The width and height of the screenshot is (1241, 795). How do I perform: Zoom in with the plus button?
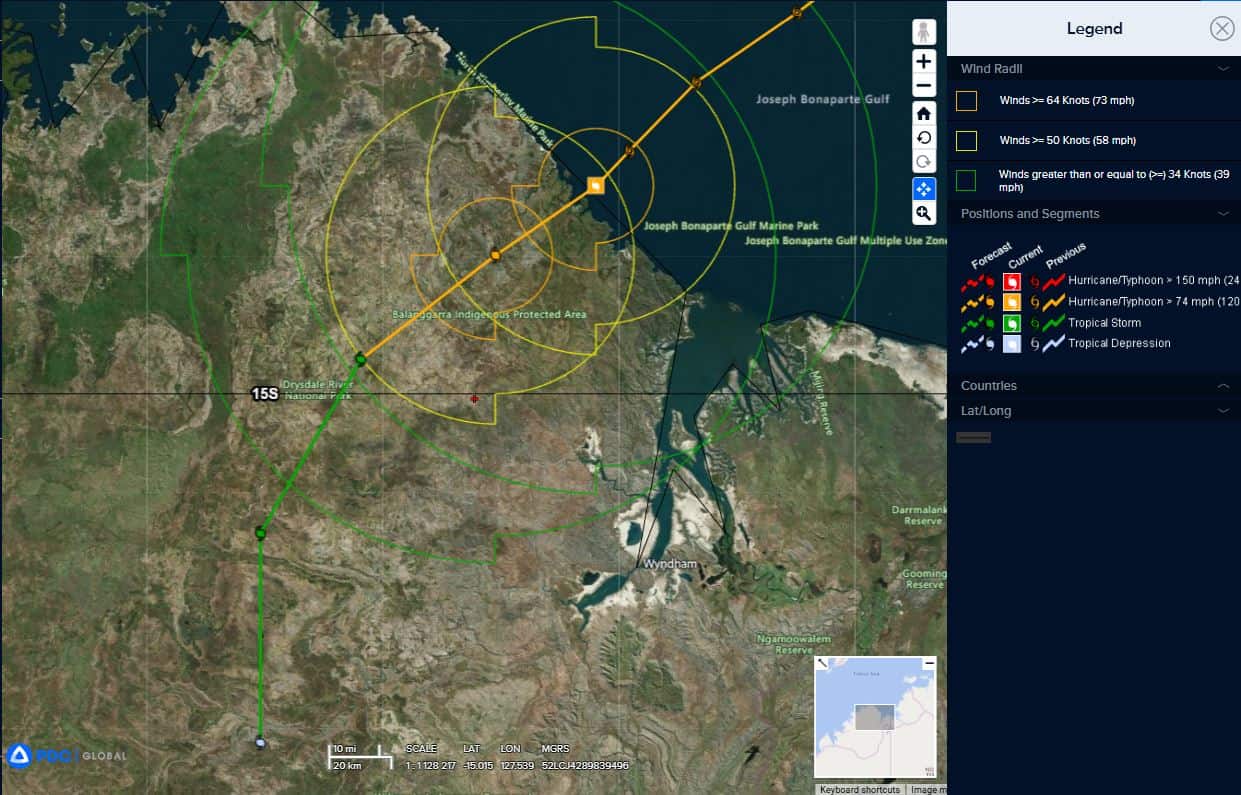pyautogui.click(x=923, y=61)
